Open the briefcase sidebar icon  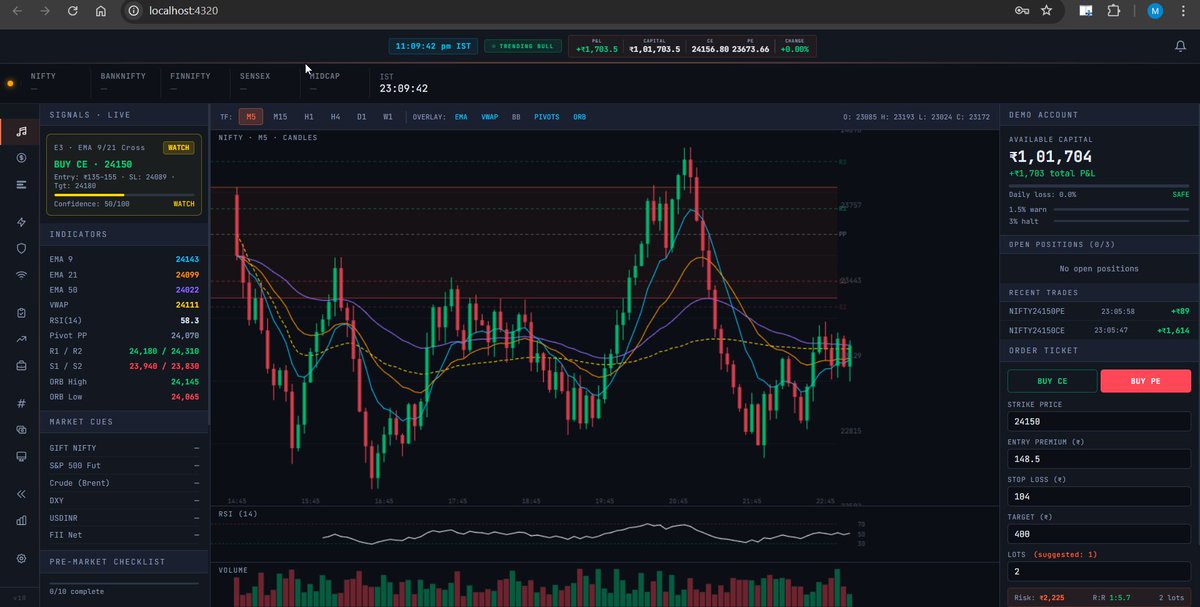[21, 366]
